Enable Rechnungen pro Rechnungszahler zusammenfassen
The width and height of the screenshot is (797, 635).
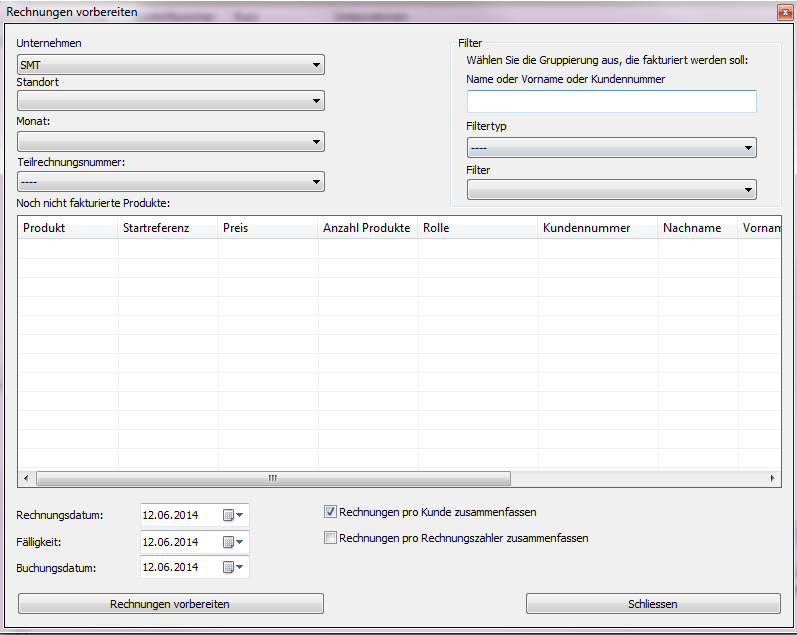pyautogui.click(x=331, y=538)
